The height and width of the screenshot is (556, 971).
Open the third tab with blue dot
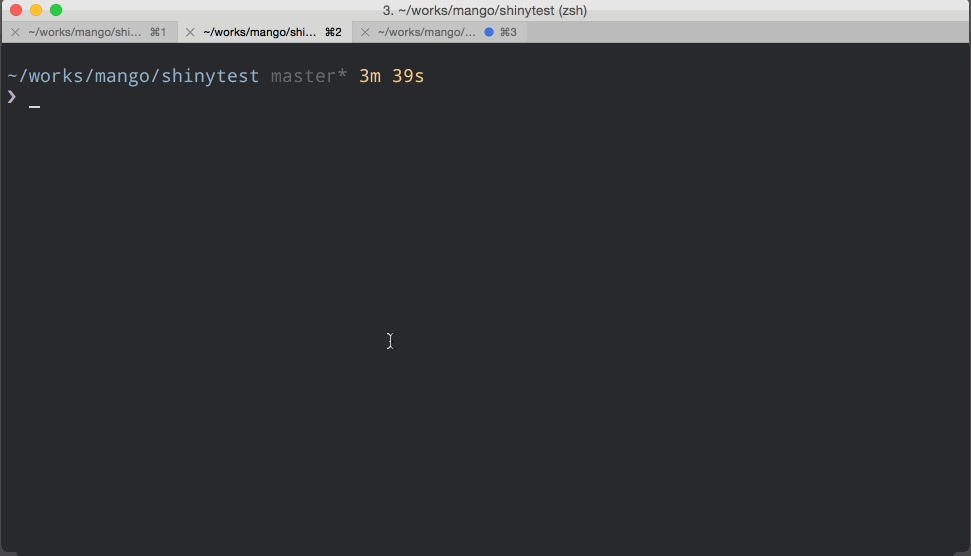[x=427, y=32]
